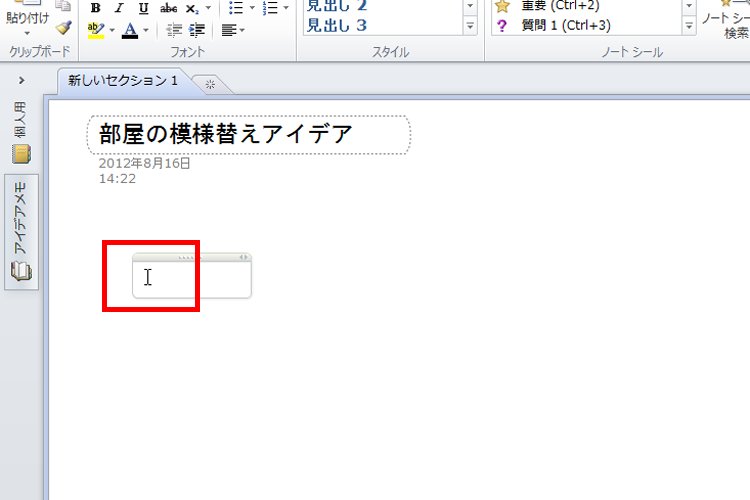Open the numbering style dropdown
The height and width of the screenshot is (500, 750).
pos(286,8)
